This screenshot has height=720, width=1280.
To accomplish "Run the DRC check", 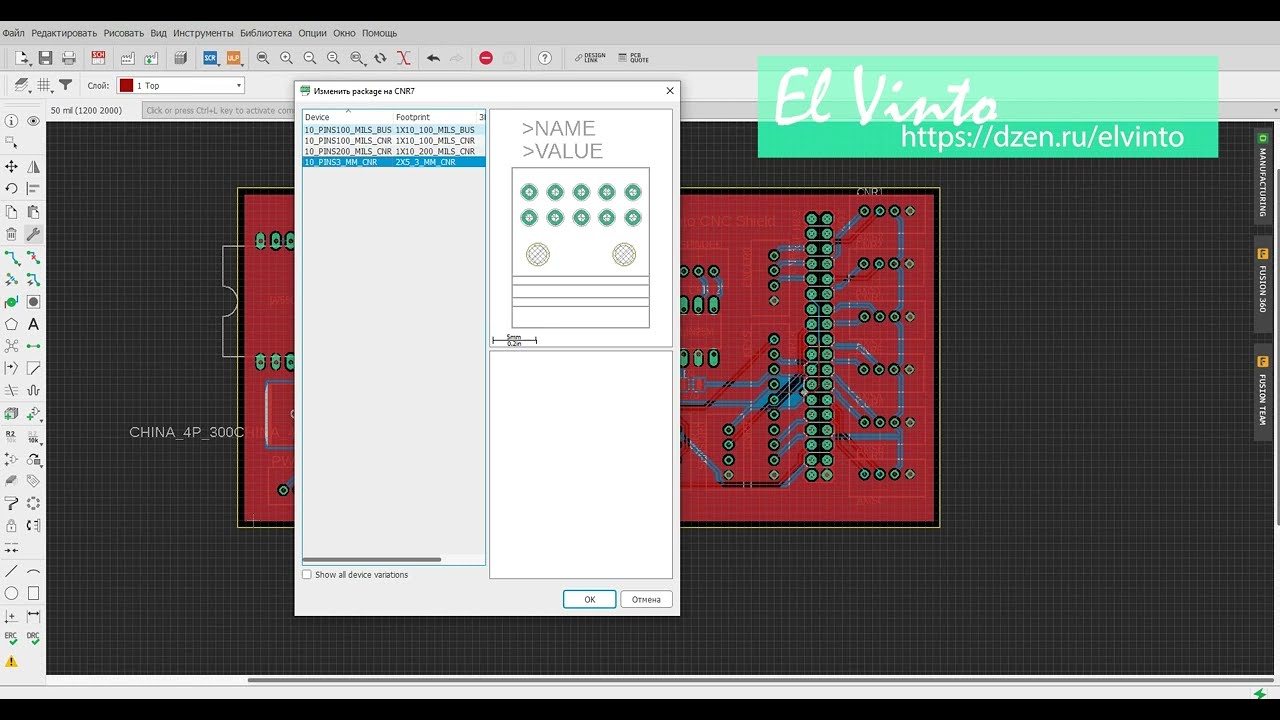I will [33, 638].
